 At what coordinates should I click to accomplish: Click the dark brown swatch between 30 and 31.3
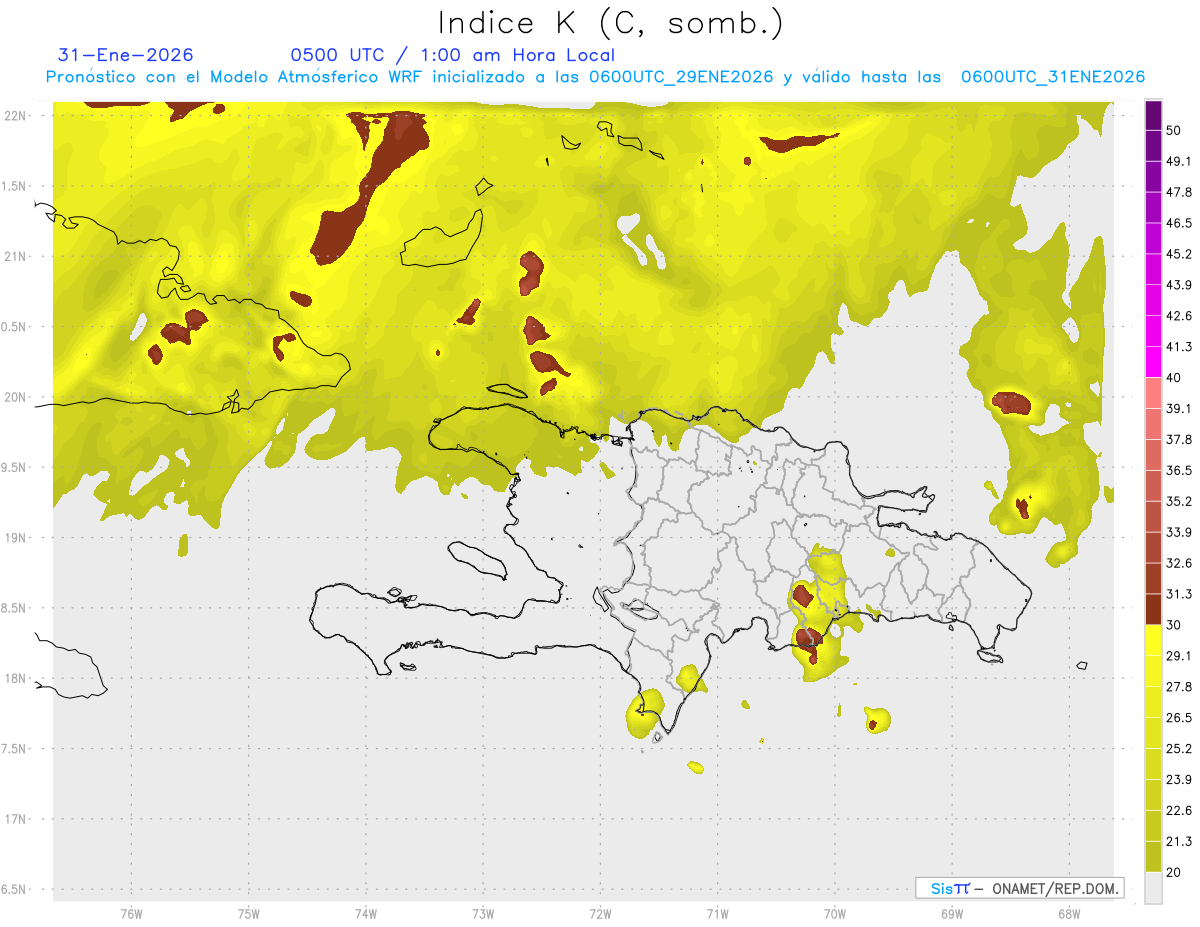pos(1153,609)
